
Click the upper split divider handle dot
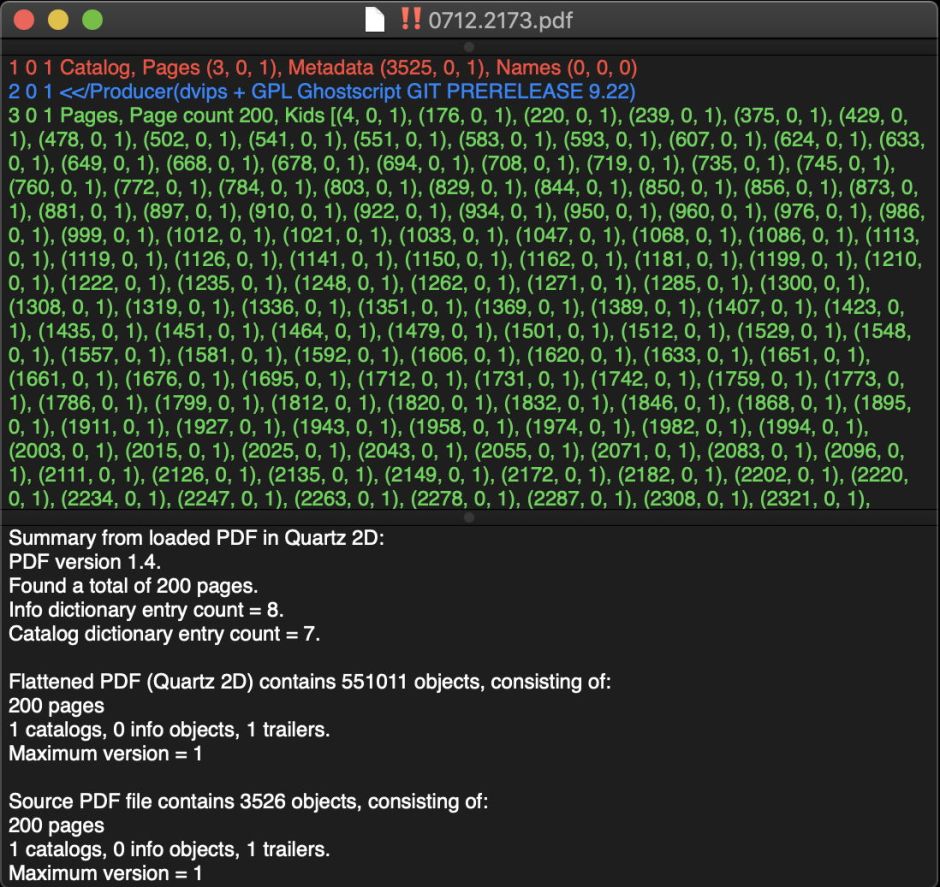(469, 46)
